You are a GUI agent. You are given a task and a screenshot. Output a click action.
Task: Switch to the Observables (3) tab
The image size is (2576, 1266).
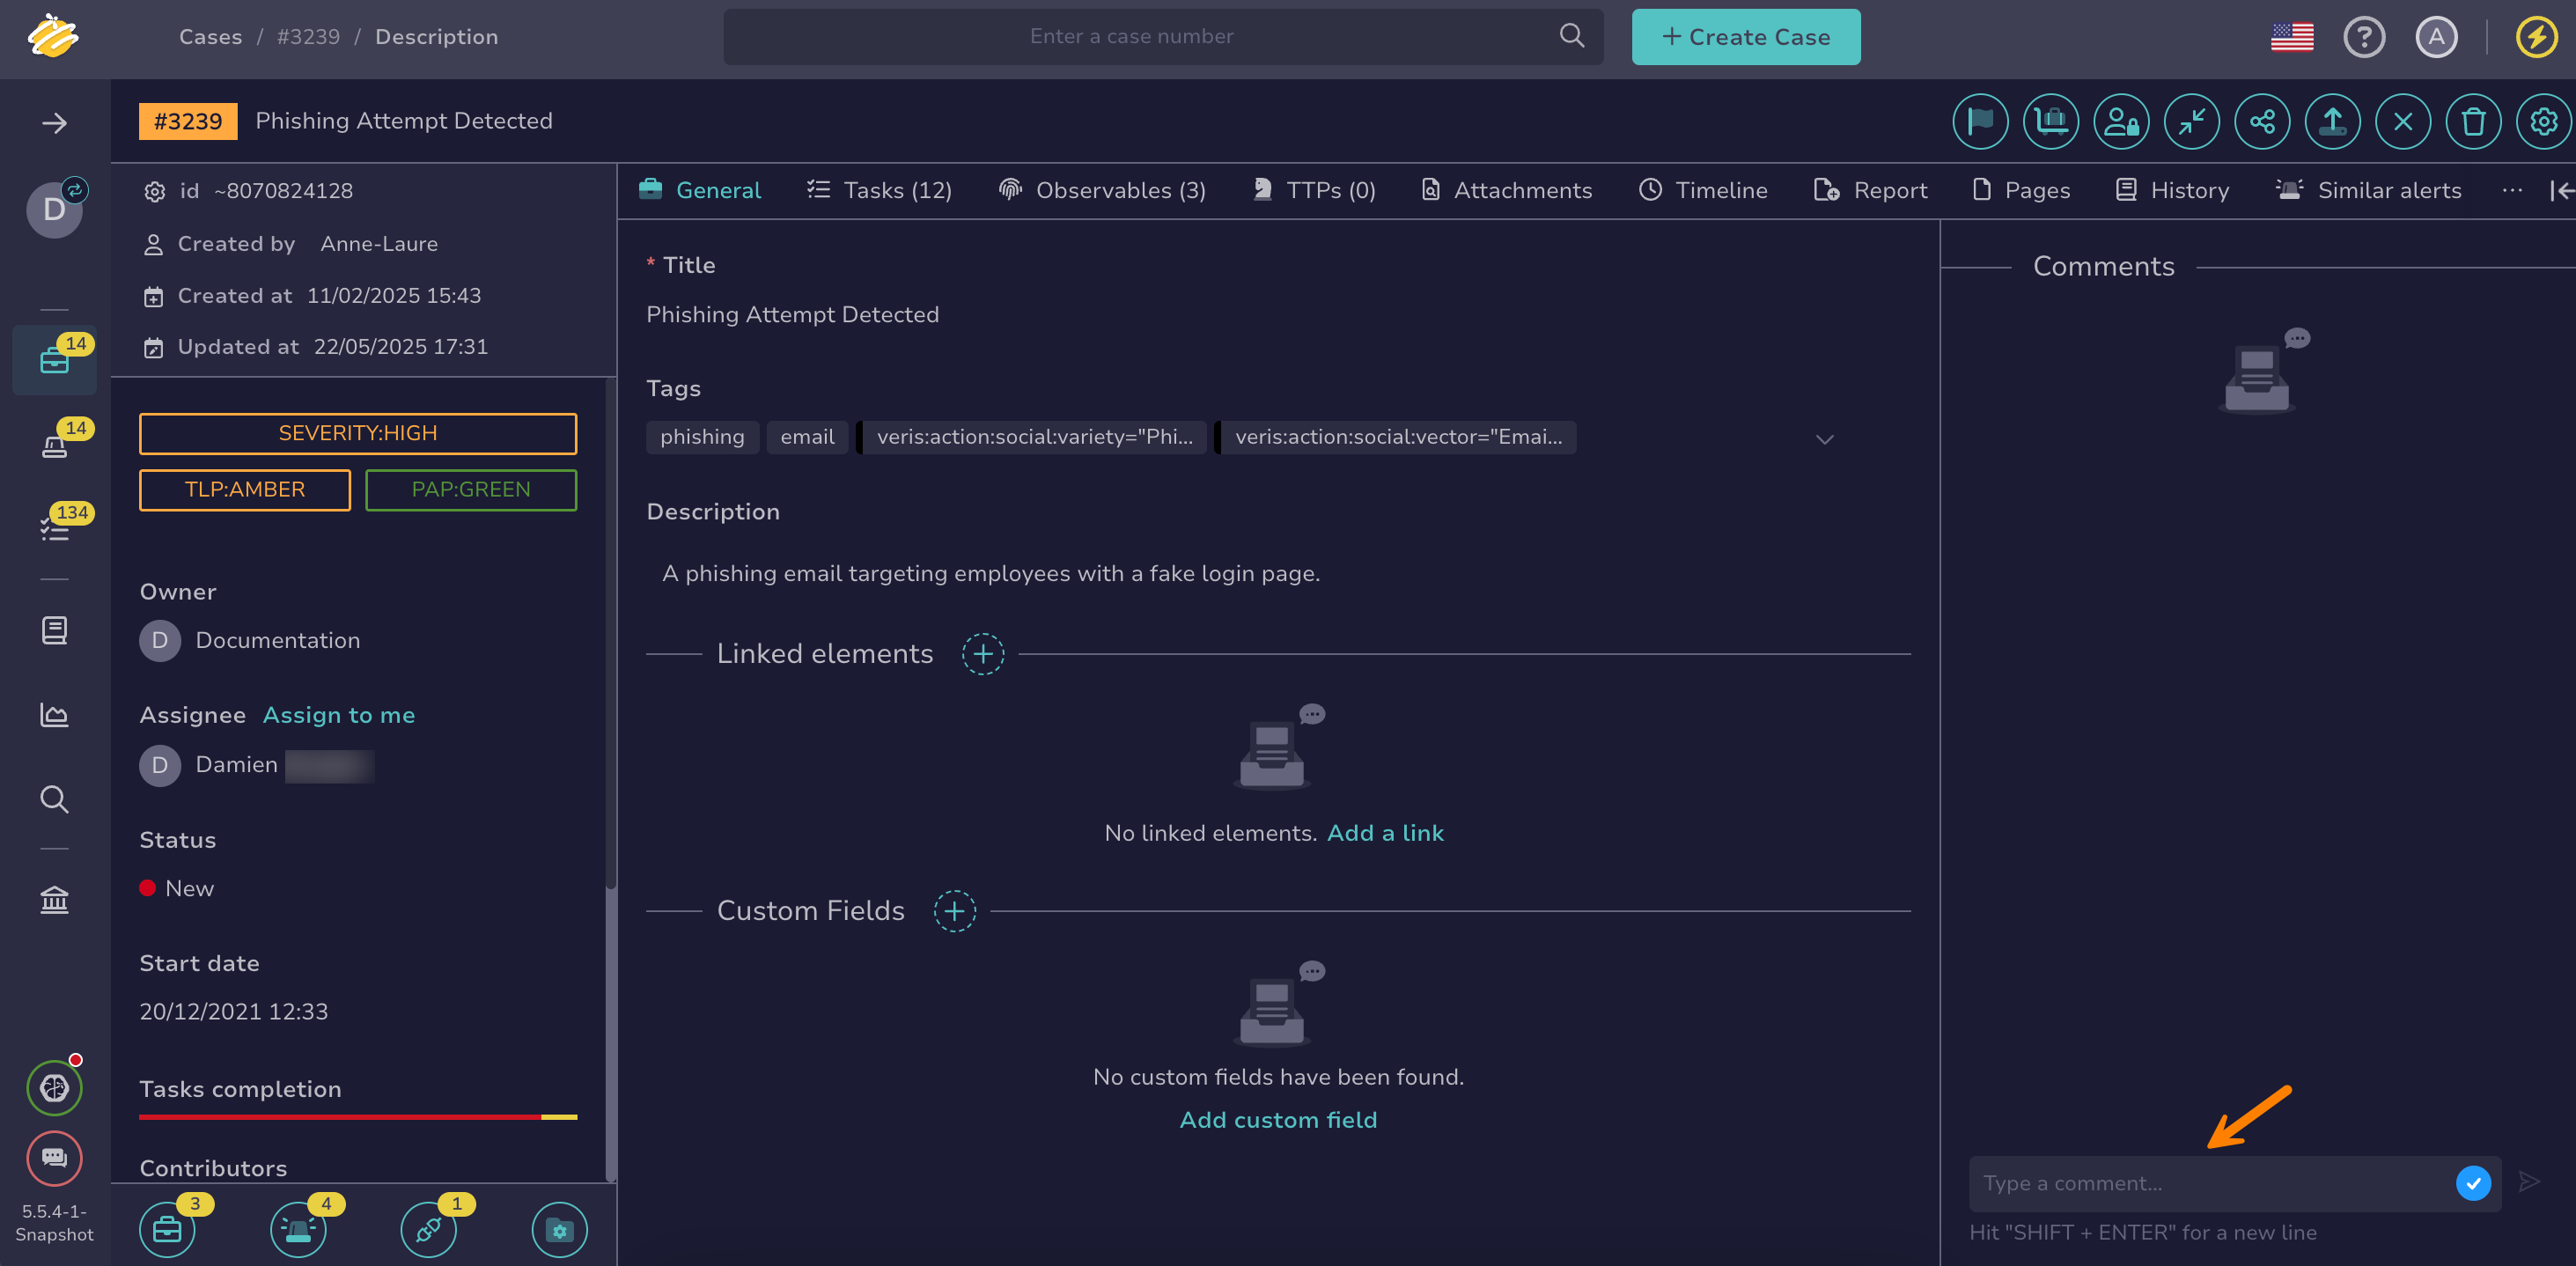click(1102, 190)
